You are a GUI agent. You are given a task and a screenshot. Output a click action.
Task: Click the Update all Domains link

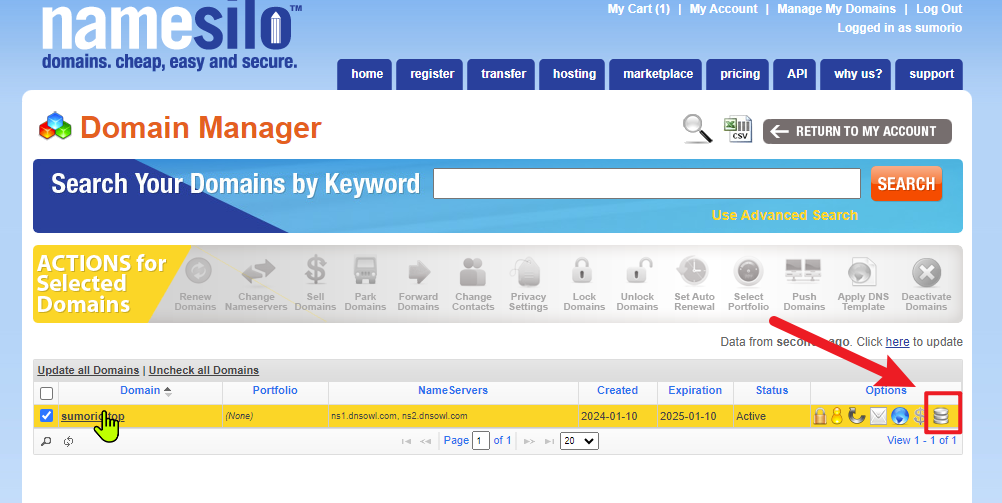point(88,370)
